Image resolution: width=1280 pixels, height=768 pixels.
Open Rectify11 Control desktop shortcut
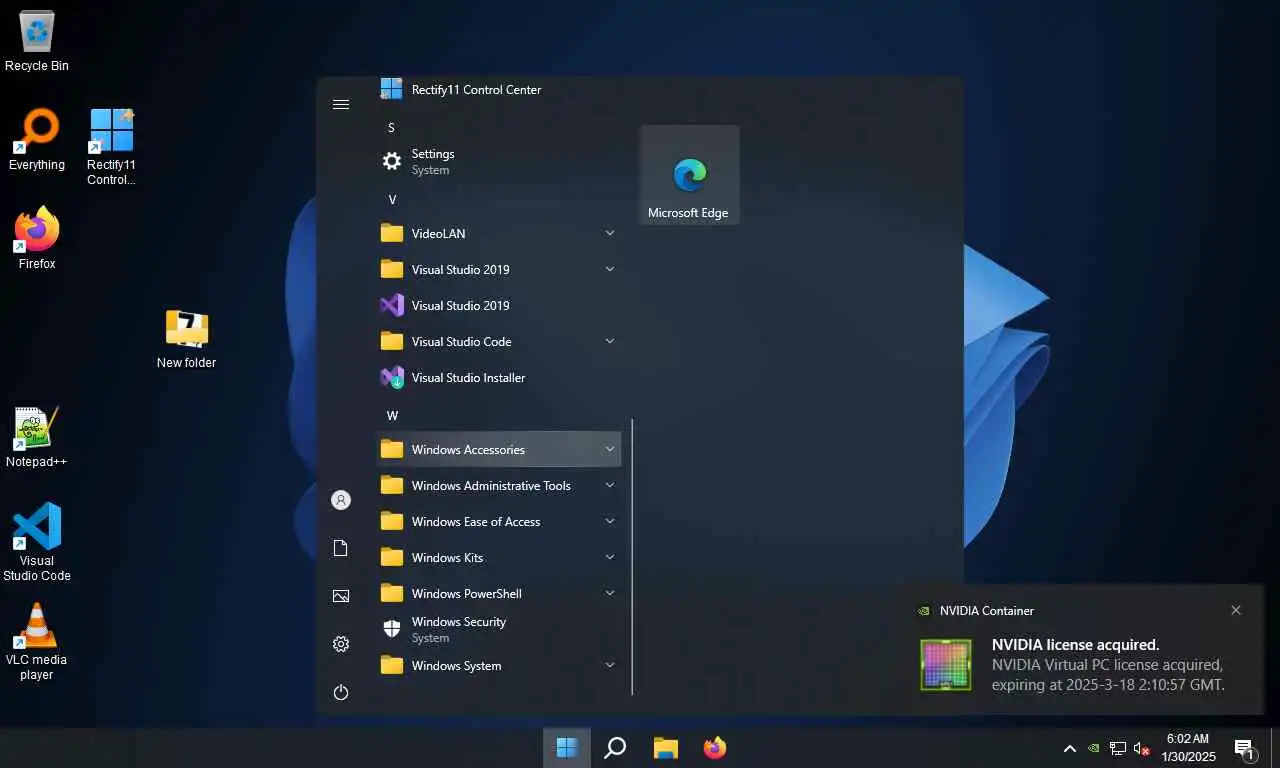click(111, 147)
